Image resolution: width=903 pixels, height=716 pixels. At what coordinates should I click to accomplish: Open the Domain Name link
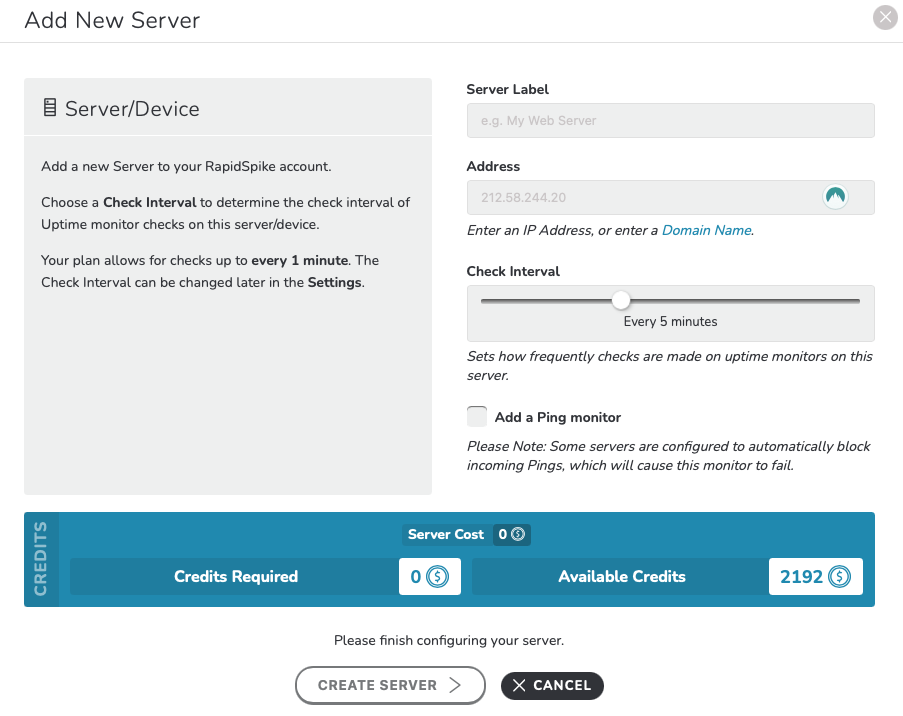pyautogui.click(x=707, y=230)
